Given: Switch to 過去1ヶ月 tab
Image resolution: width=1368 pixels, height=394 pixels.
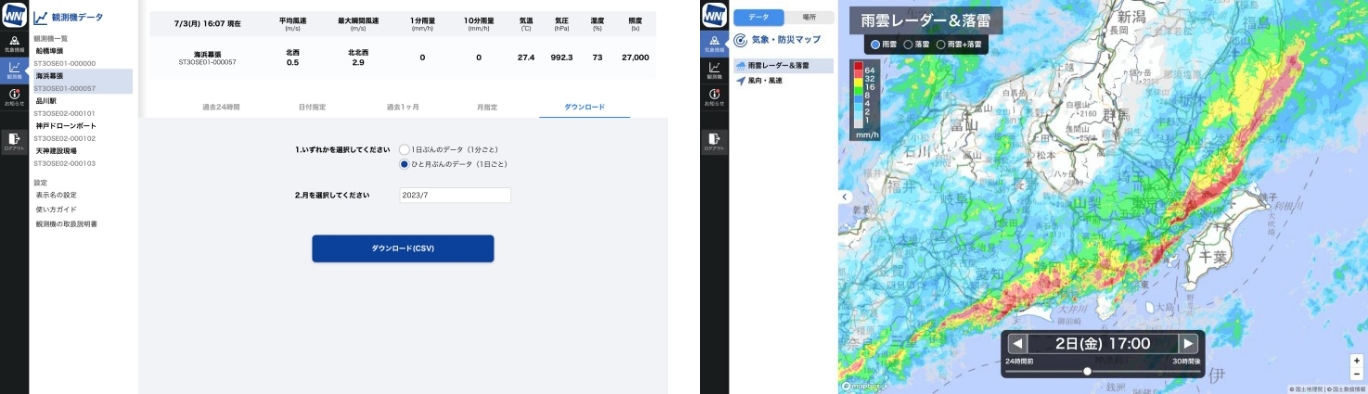Looking at the screenshot, I should 403,106.
